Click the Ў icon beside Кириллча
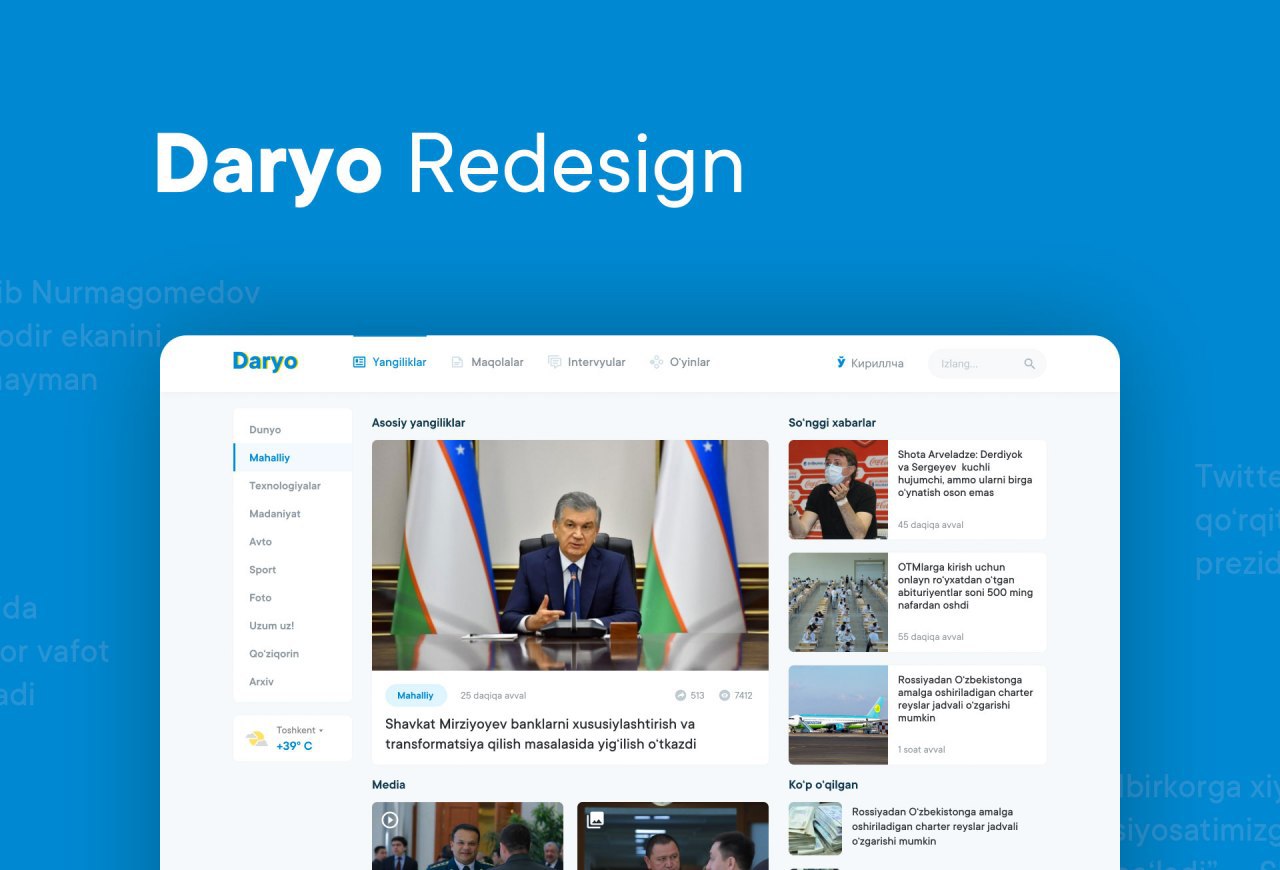The width and height of the screenshot is (1280, 870). (x=841, y=362)
